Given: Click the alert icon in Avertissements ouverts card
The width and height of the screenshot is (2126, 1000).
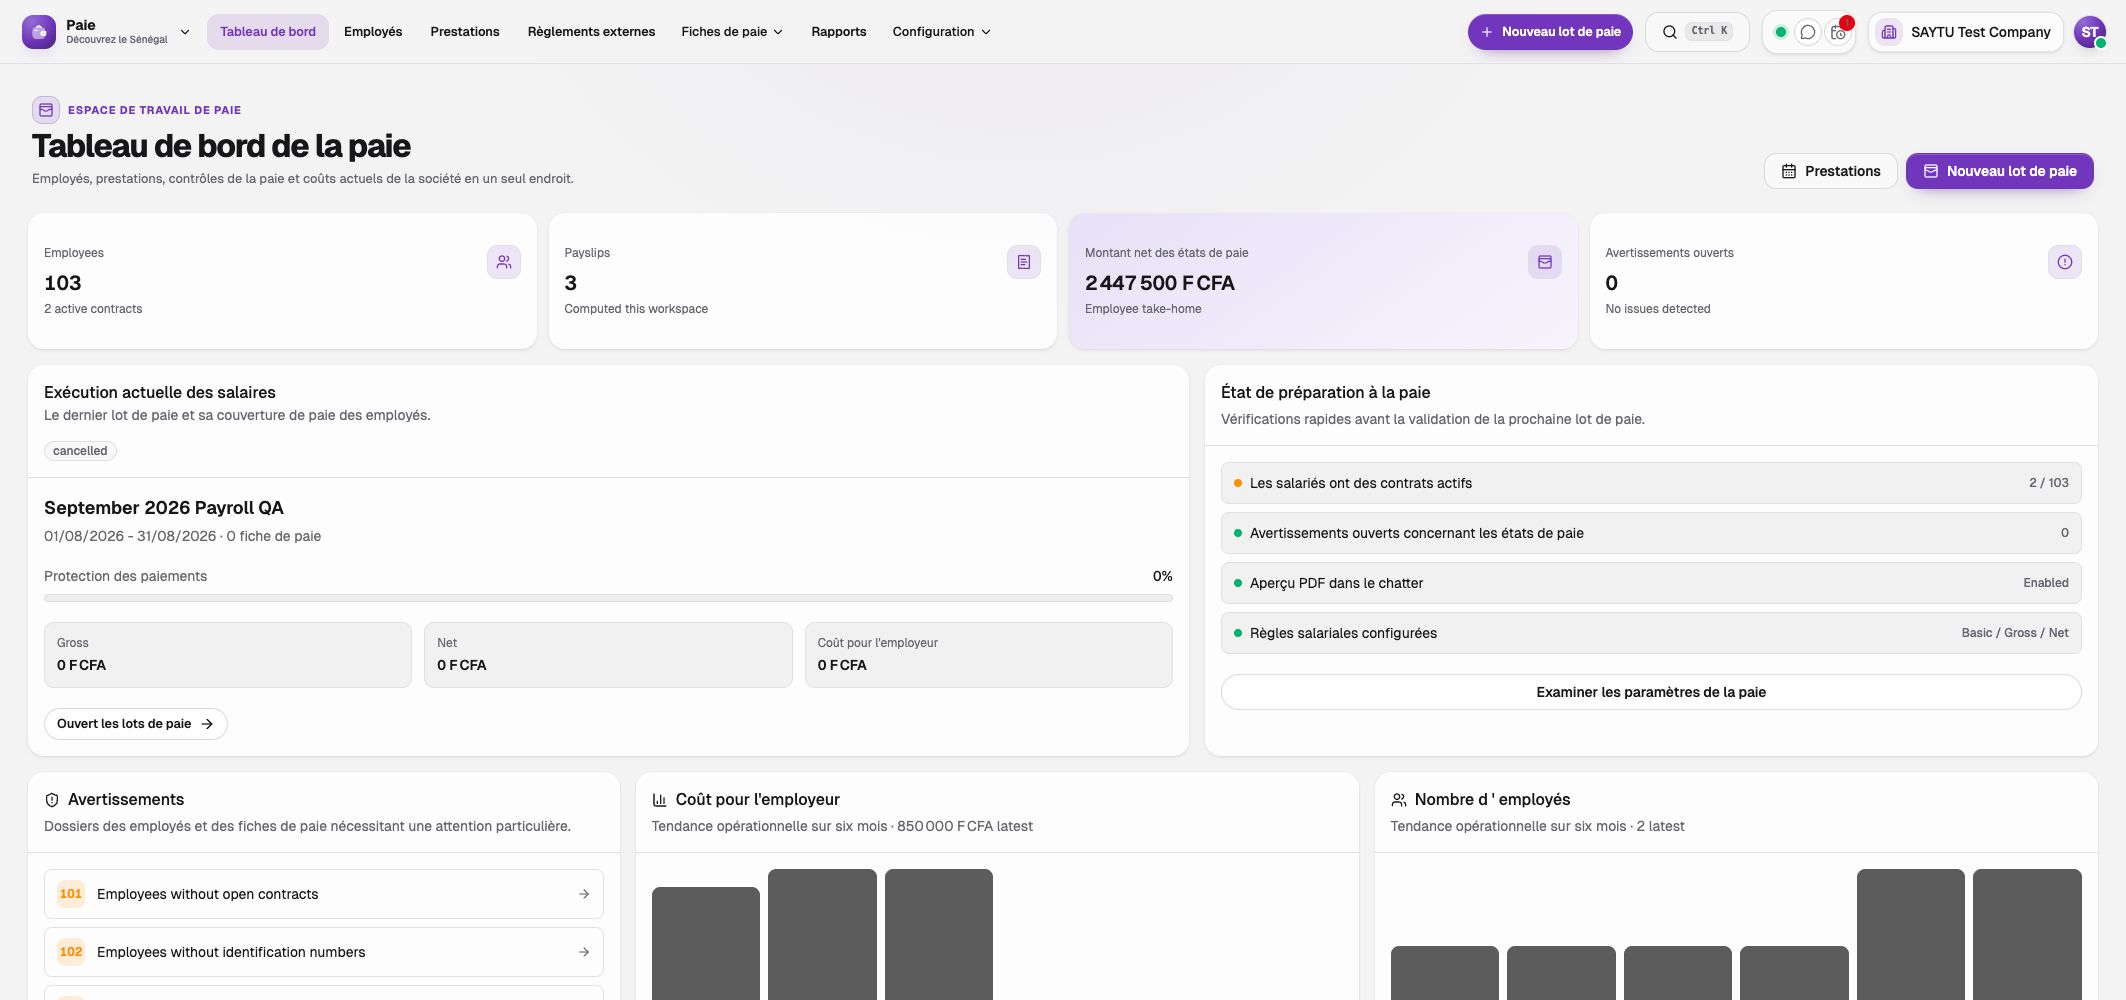Looking at the screenshot, I should 2065,262.
